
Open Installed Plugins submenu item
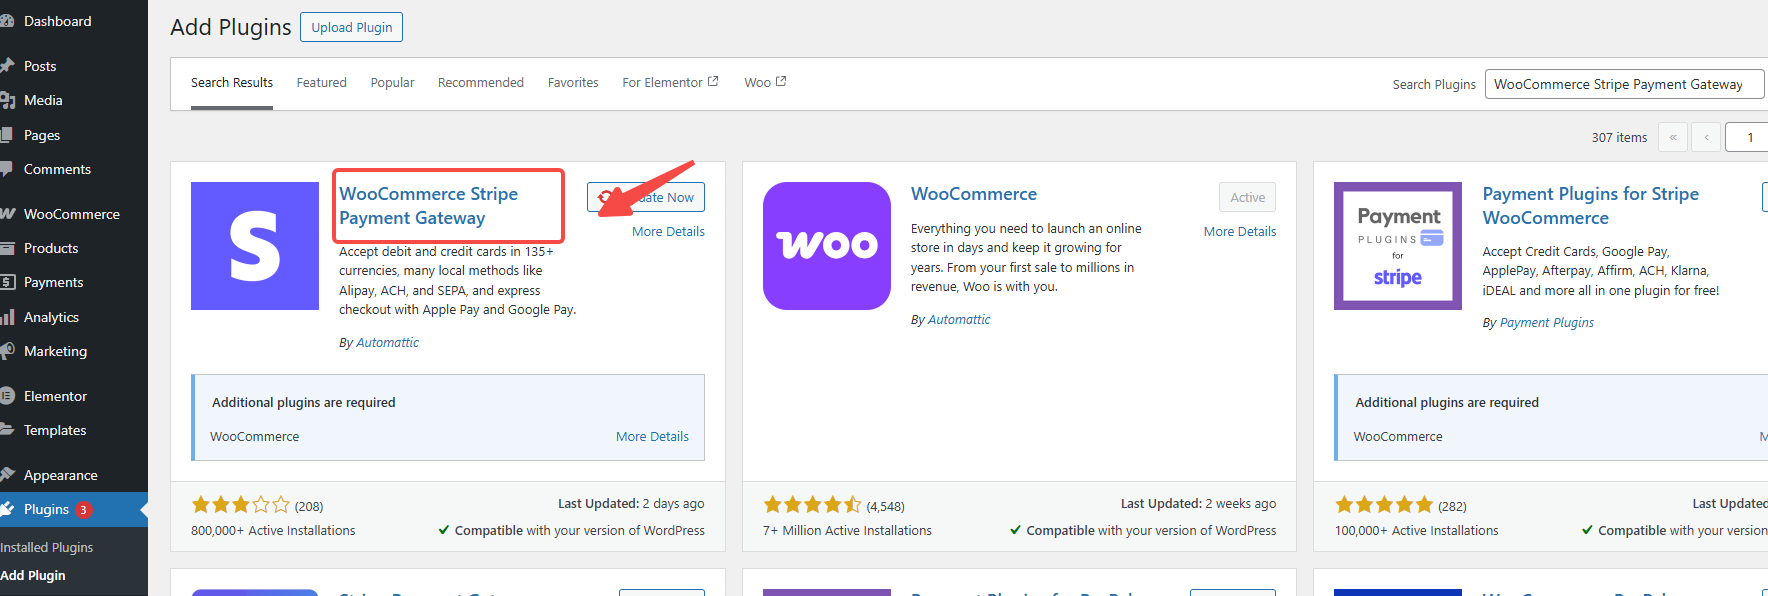47,547
